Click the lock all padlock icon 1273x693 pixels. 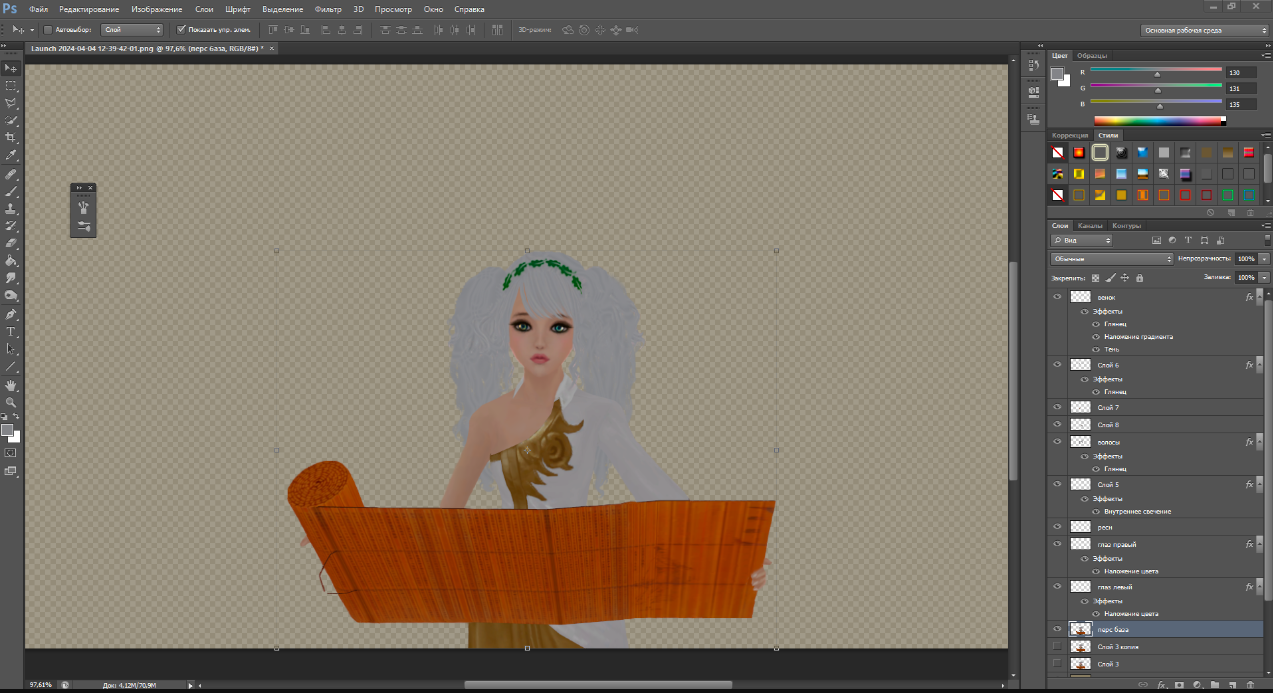1138,277
